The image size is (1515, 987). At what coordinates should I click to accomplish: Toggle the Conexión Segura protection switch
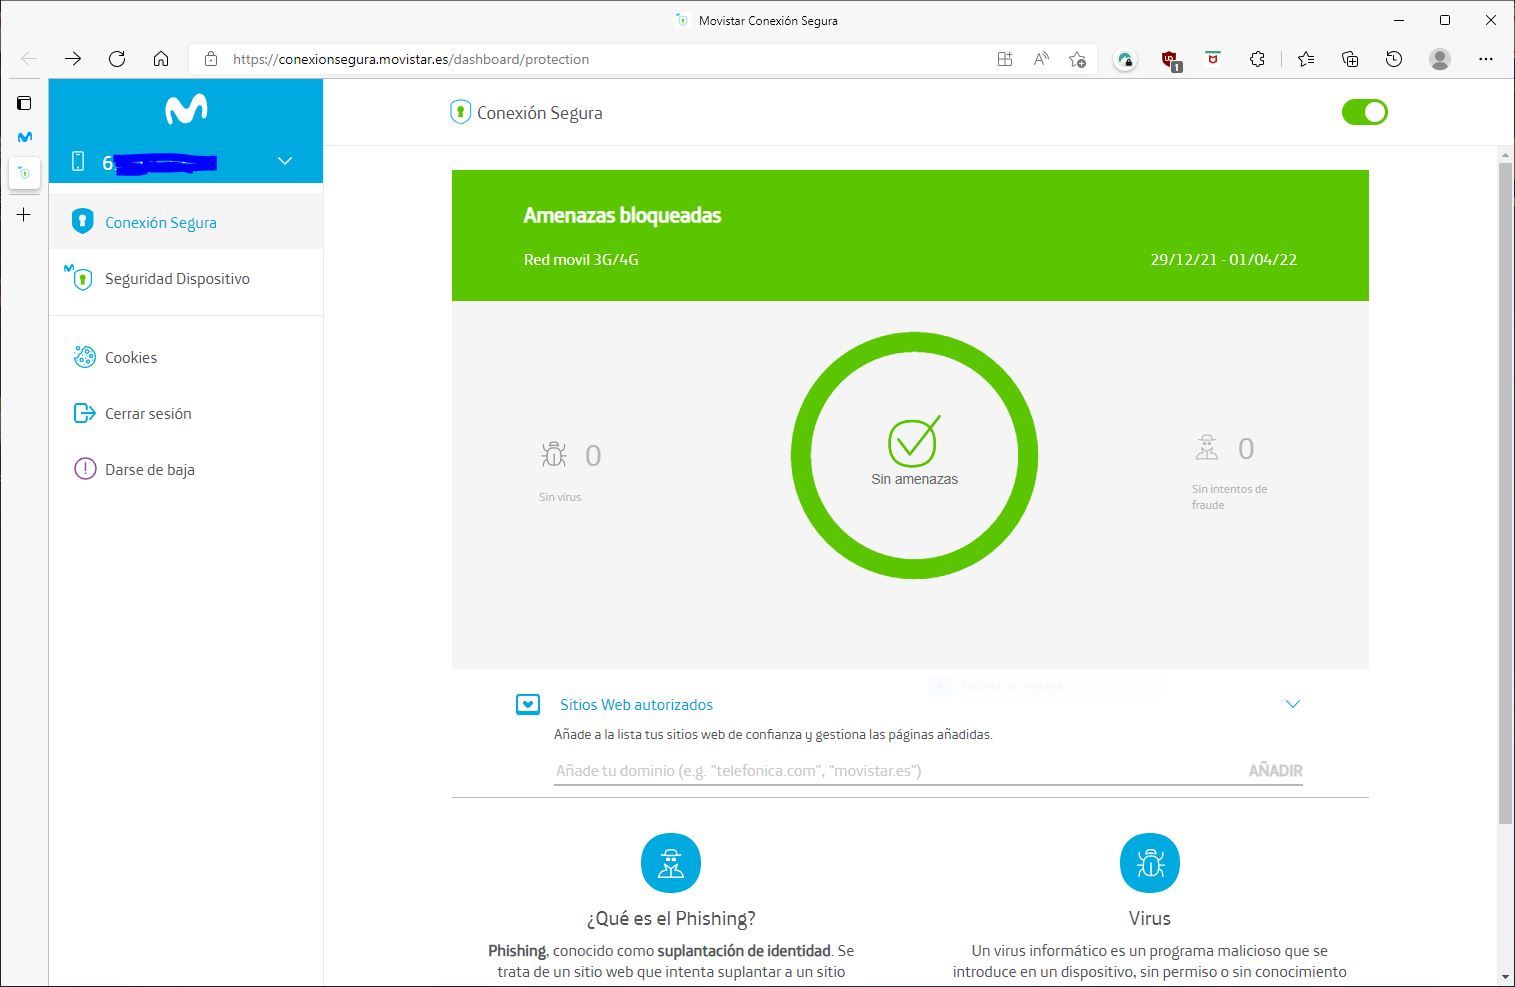[x=1364, y=112]
